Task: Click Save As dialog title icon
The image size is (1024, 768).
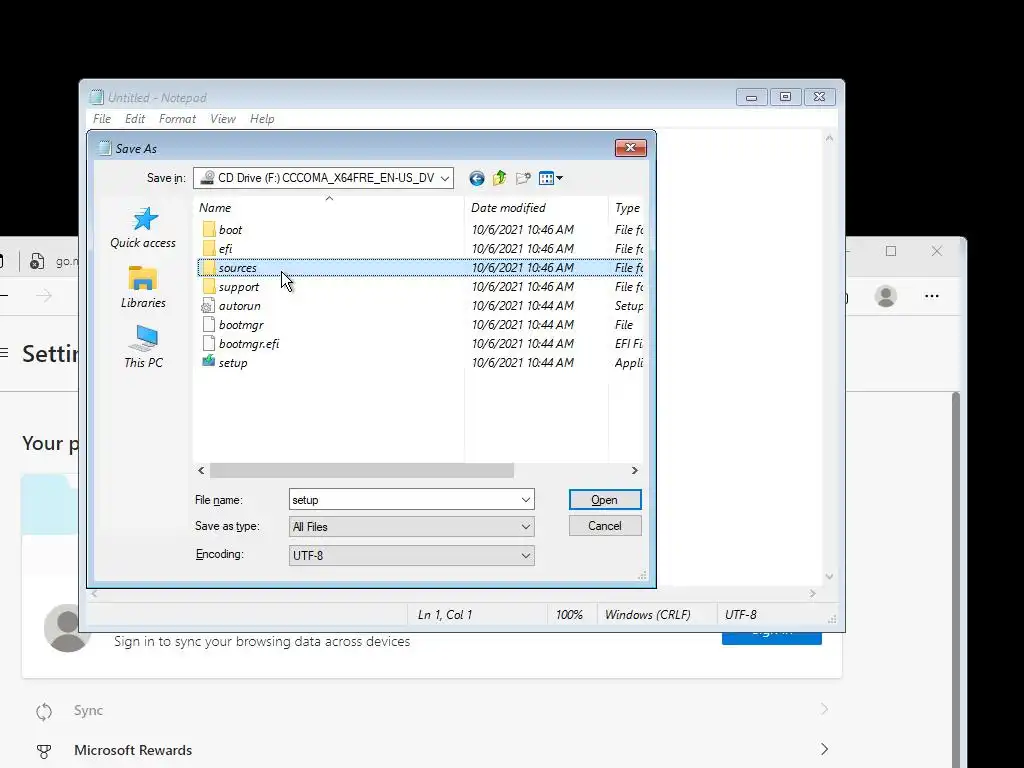Action: coord(104,148)
